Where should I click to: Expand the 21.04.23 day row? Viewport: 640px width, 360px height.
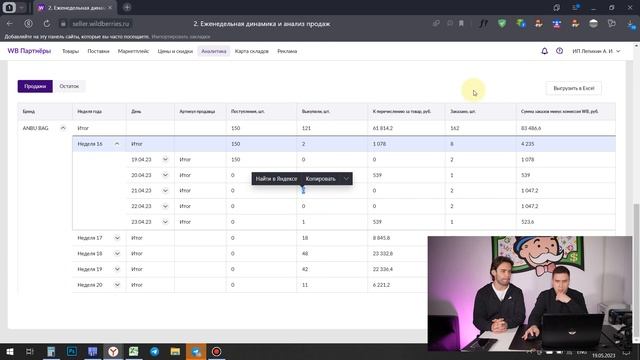coord(165,191)
